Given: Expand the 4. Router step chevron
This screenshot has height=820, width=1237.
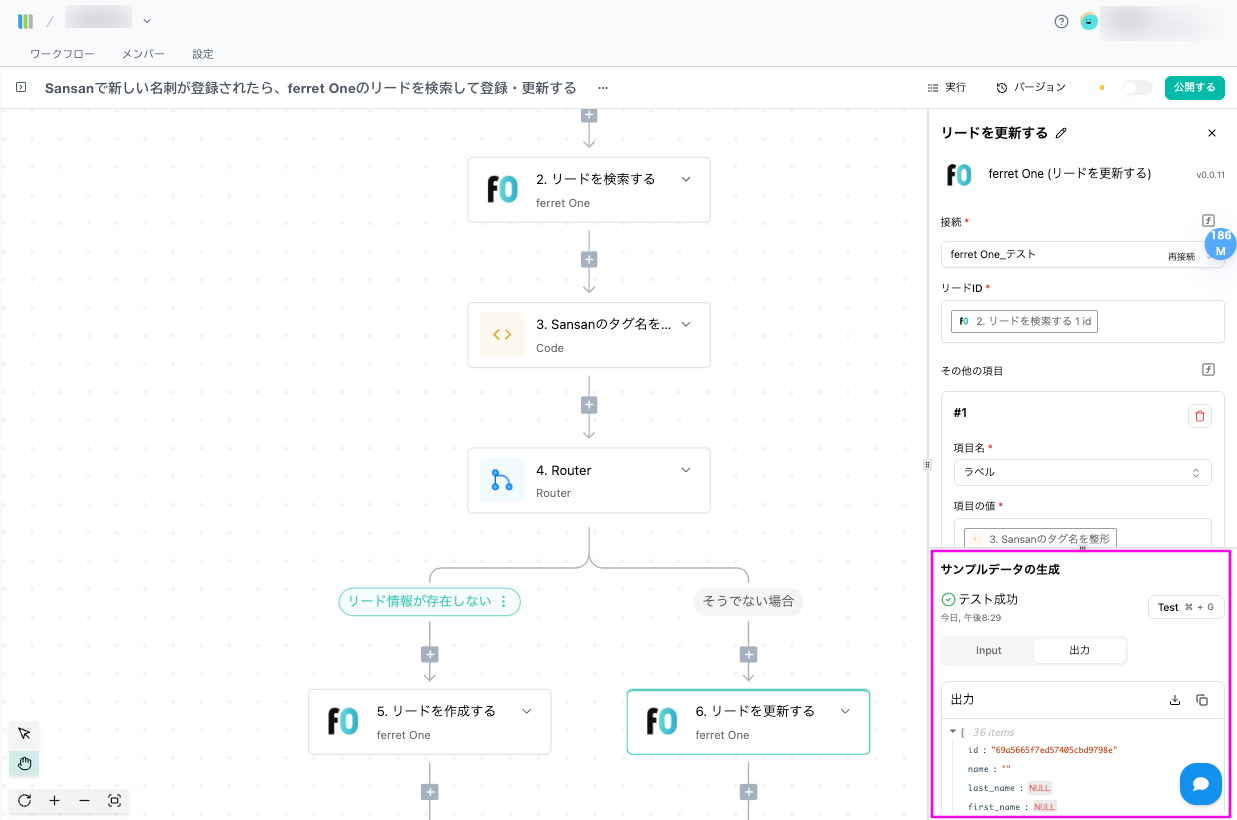Looking at the screenshot, I should tap(686, 470).
